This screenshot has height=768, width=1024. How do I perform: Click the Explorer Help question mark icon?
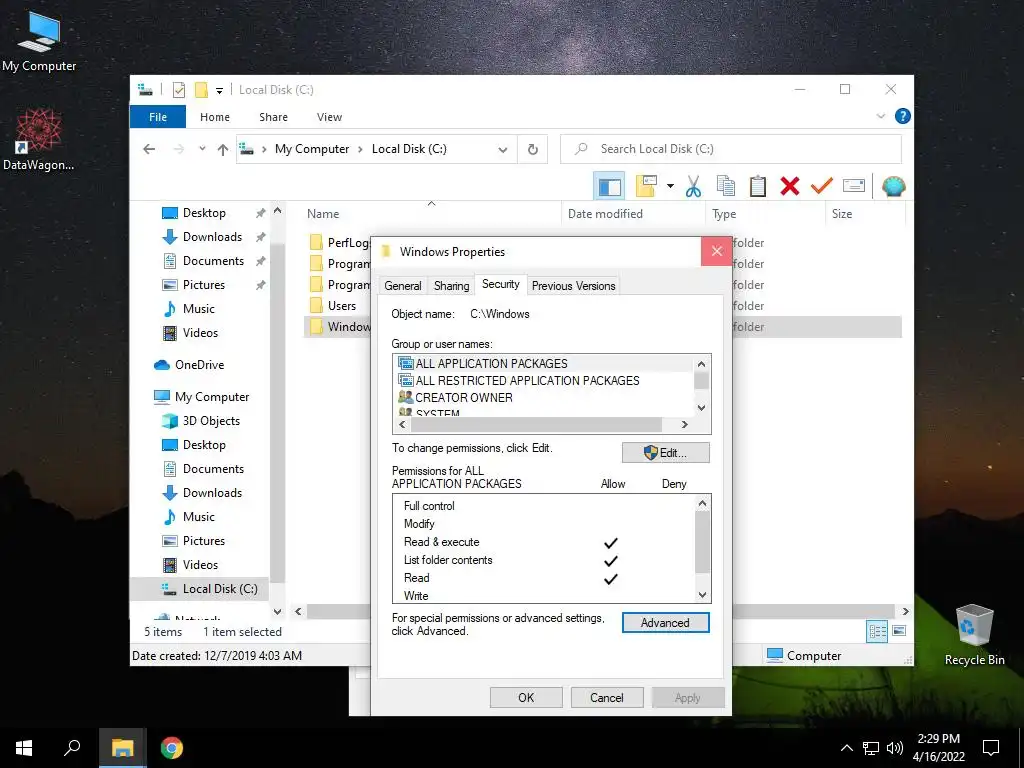click(903, 116)
